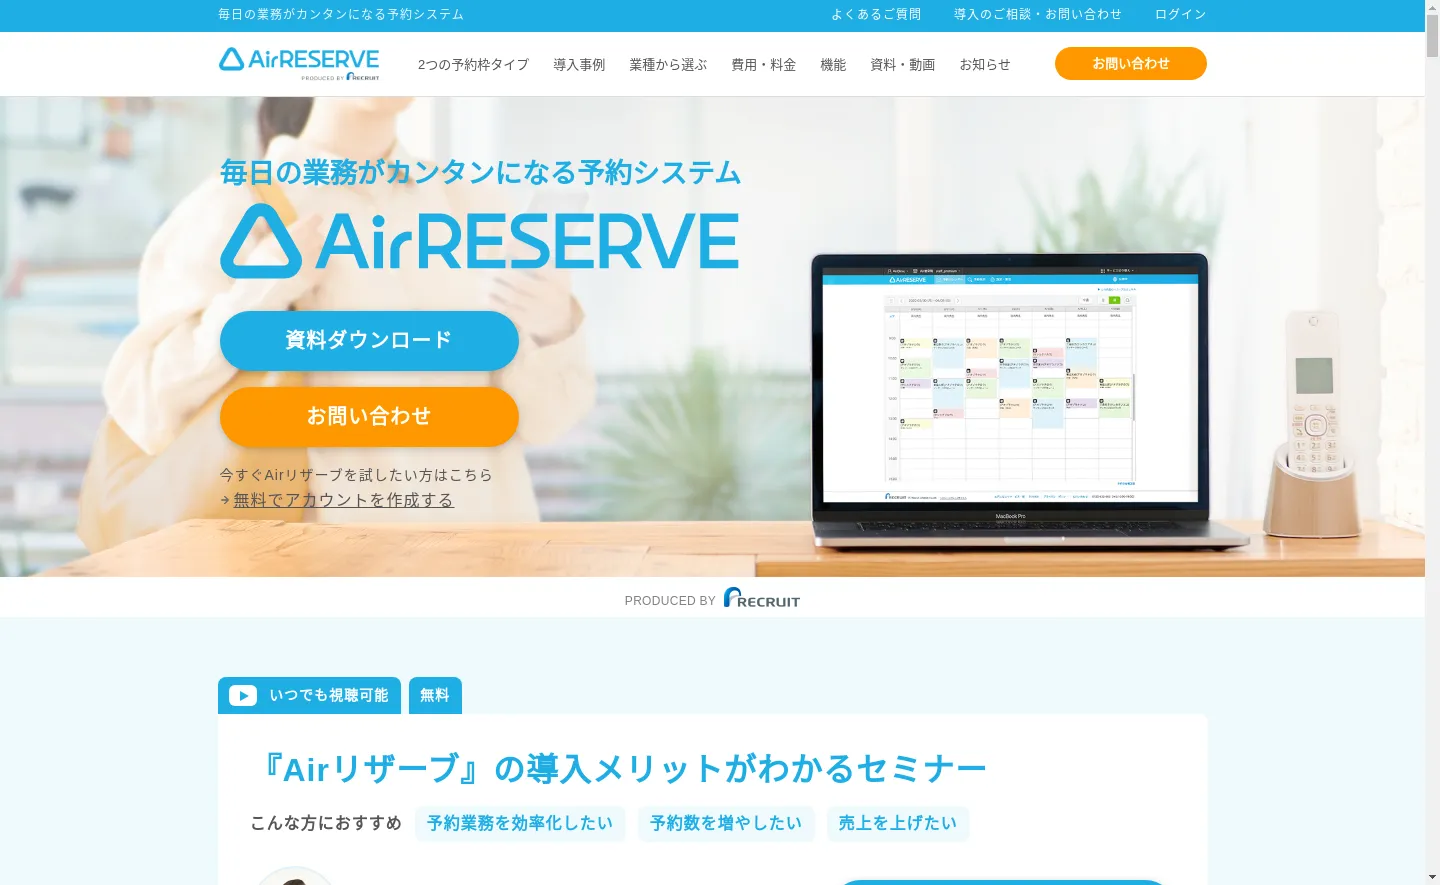Image resolution: width=1440 pixels, height=885 pixels.
Task: Click the 予約数を増やしたい tag
Action: coord(726,823)
